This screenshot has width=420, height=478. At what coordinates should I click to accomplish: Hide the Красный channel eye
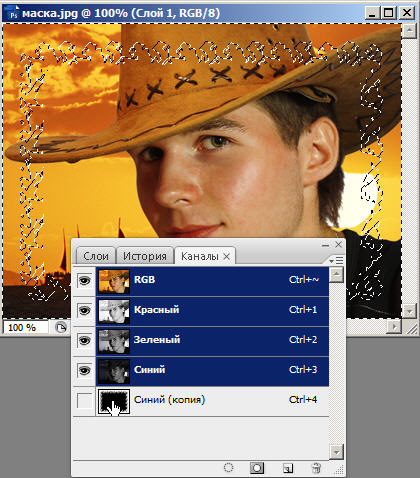[84, 310]
